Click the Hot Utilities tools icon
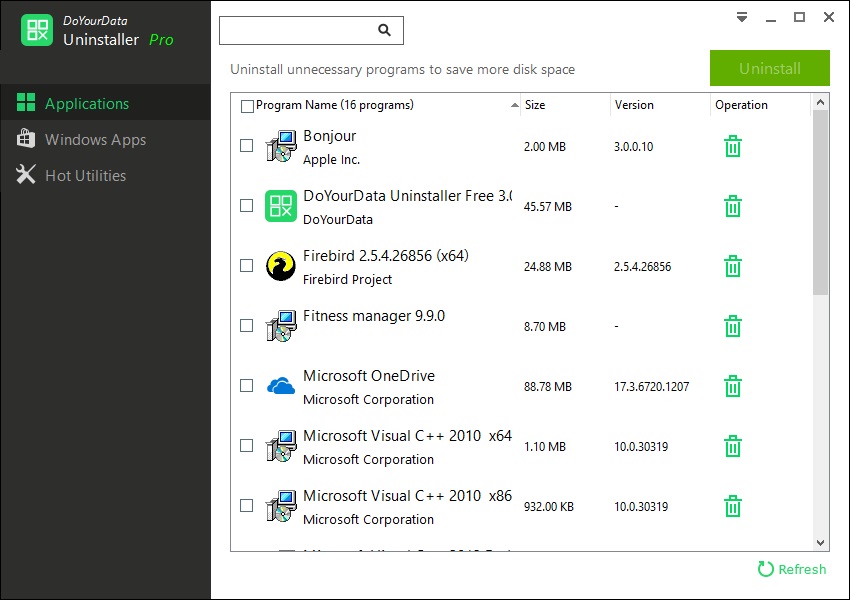This screenshot has width=850, height=600. coord(26,175)
